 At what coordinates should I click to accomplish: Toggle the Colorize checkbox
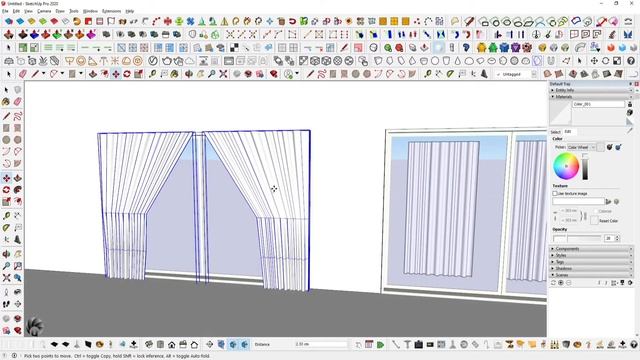click(x=596, y=211)
